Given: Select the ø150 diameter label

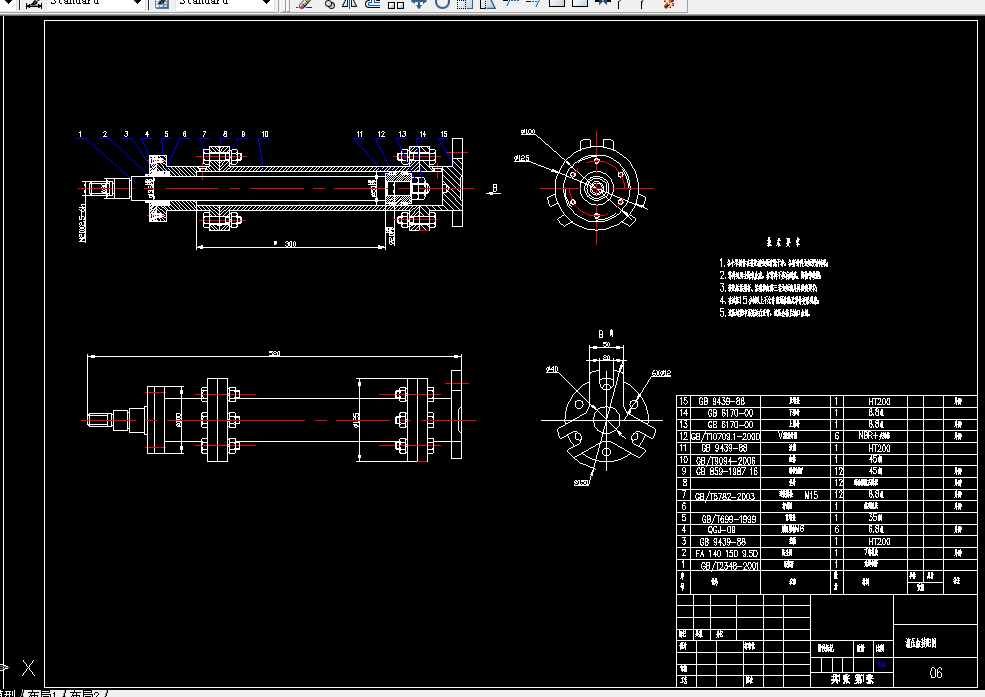Looking at the screenshot, I should point(582,482).
